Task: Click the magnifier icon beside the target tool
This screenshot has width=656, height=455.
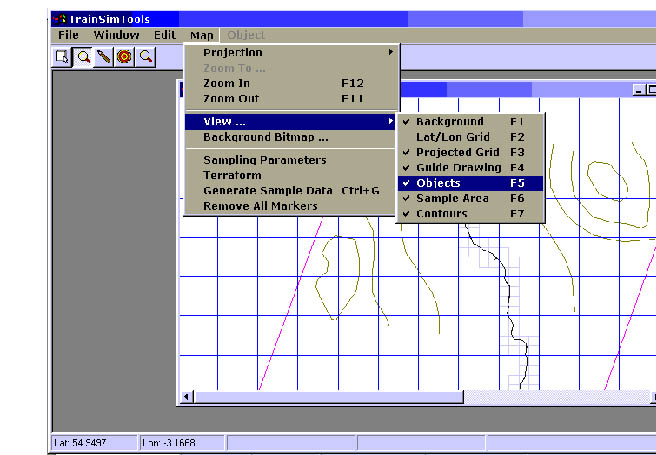Action: 146,57
